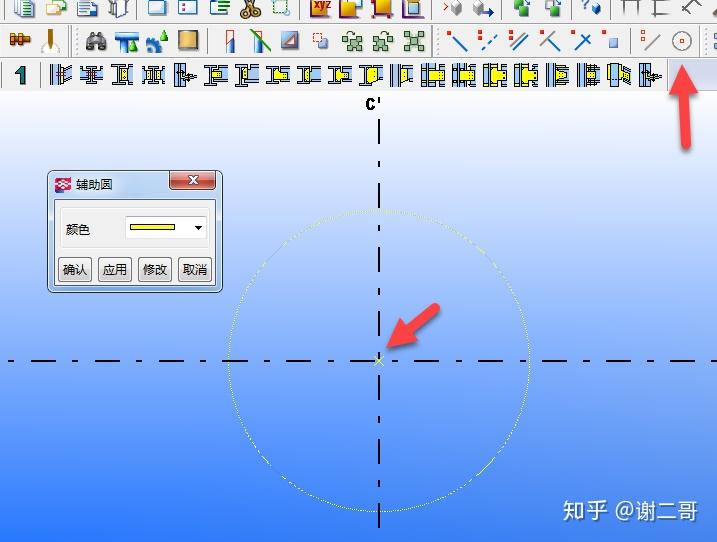Select the create bolts tool
The width and height of the screenshot is (717, 542).
coord(20,40)
